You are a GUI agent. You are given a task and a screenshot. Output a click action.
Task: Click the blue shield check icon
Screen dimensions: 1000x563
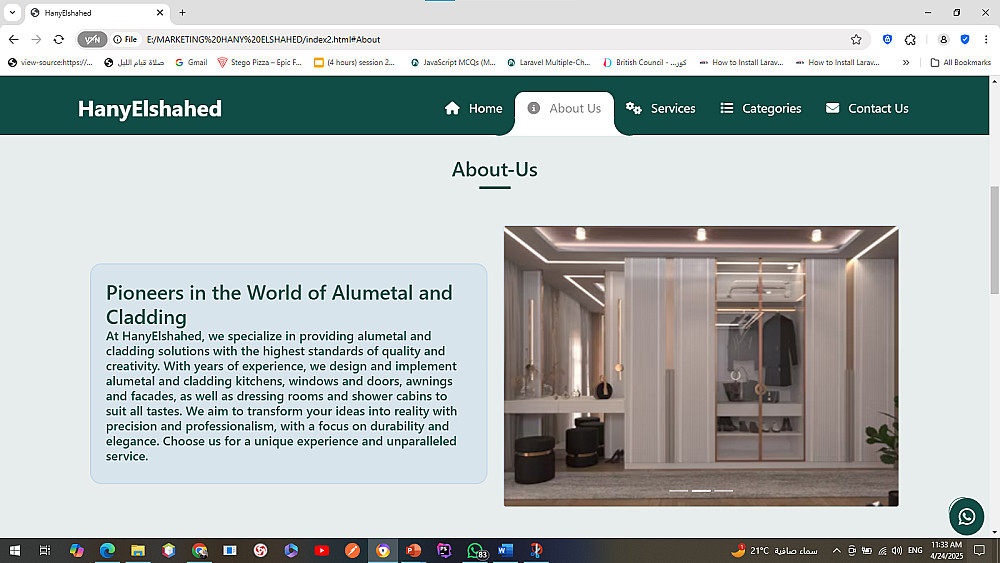(965, 40)
